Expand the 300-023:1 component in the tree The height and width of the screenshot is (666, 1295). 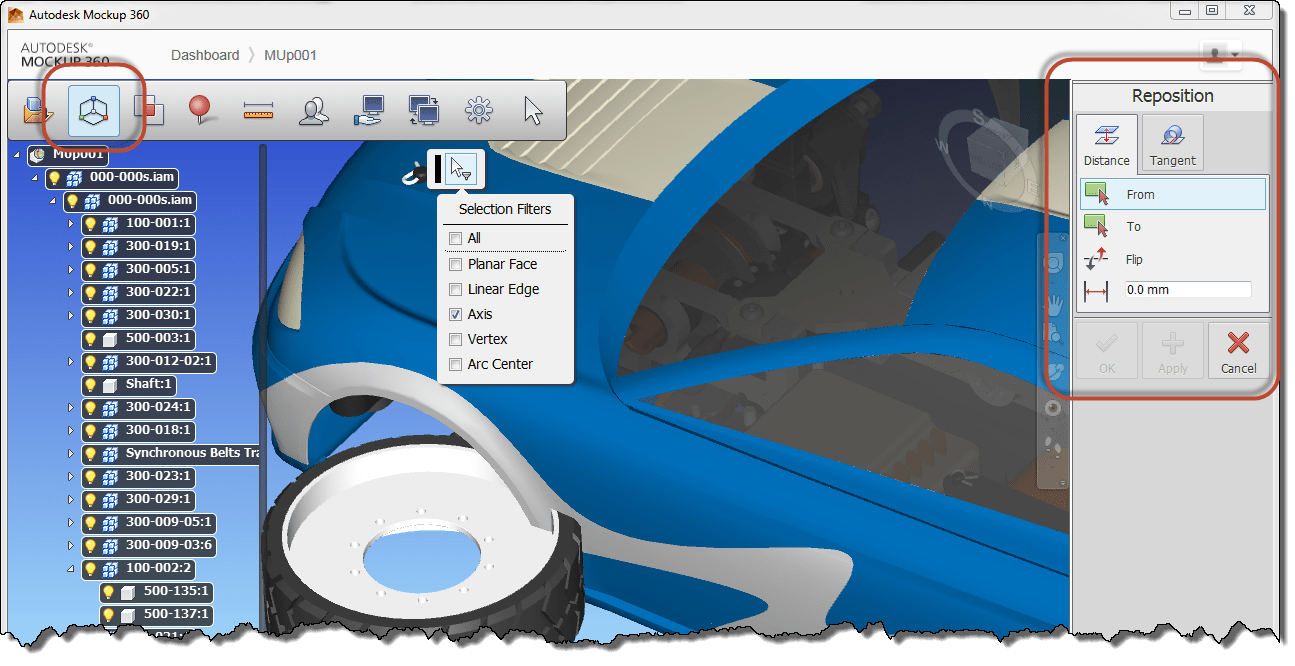pos(70,476)
